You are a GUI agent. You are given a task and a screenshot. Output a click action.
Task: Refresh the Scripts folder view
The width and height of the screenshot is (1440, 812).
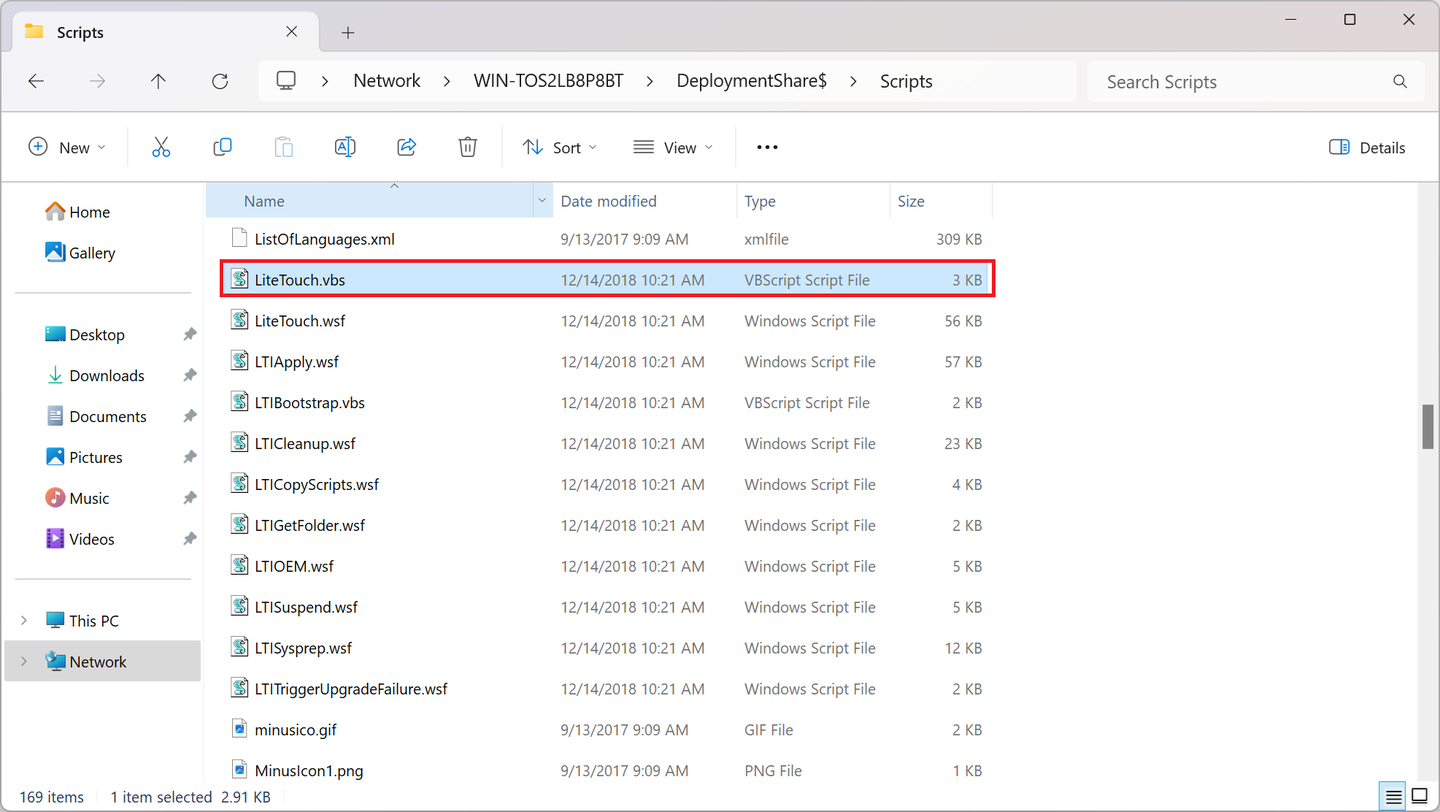click(x=219, y=81)
